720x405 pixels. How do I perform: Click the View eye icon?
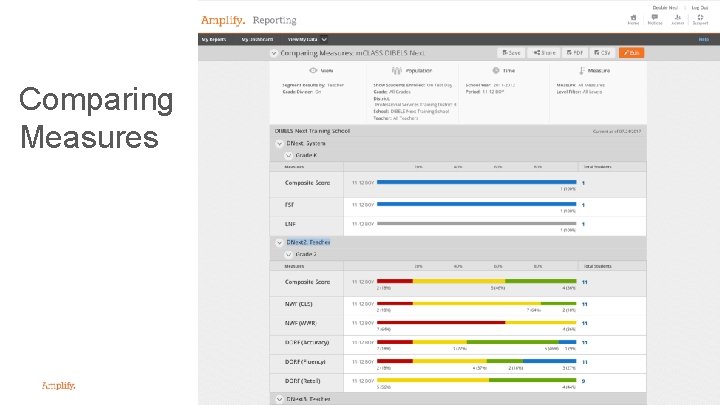pyautogui.click(x=313, y=71)
